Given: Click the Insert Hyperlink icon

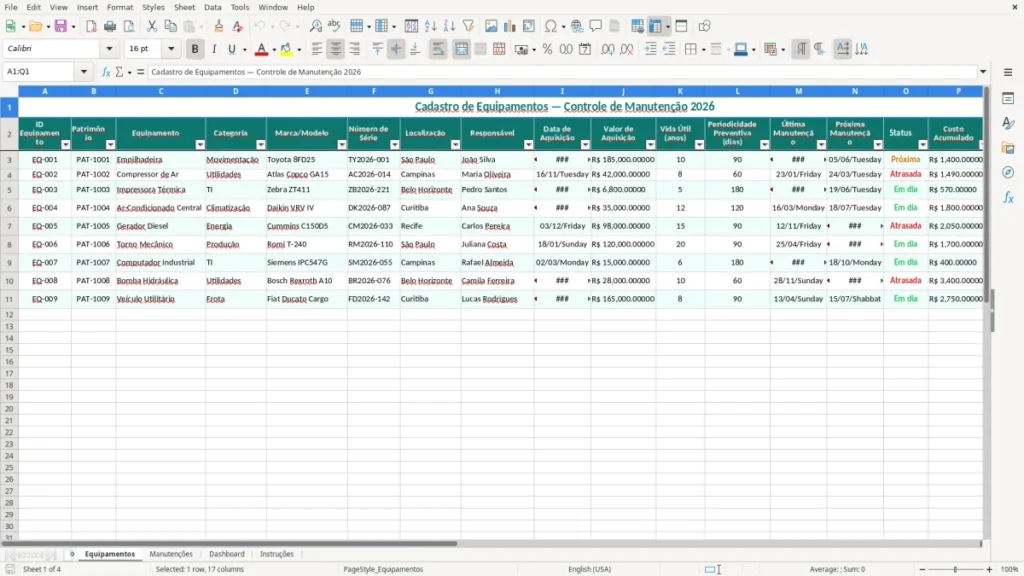Looking at the screenshot, I should (x=577, y=26).
